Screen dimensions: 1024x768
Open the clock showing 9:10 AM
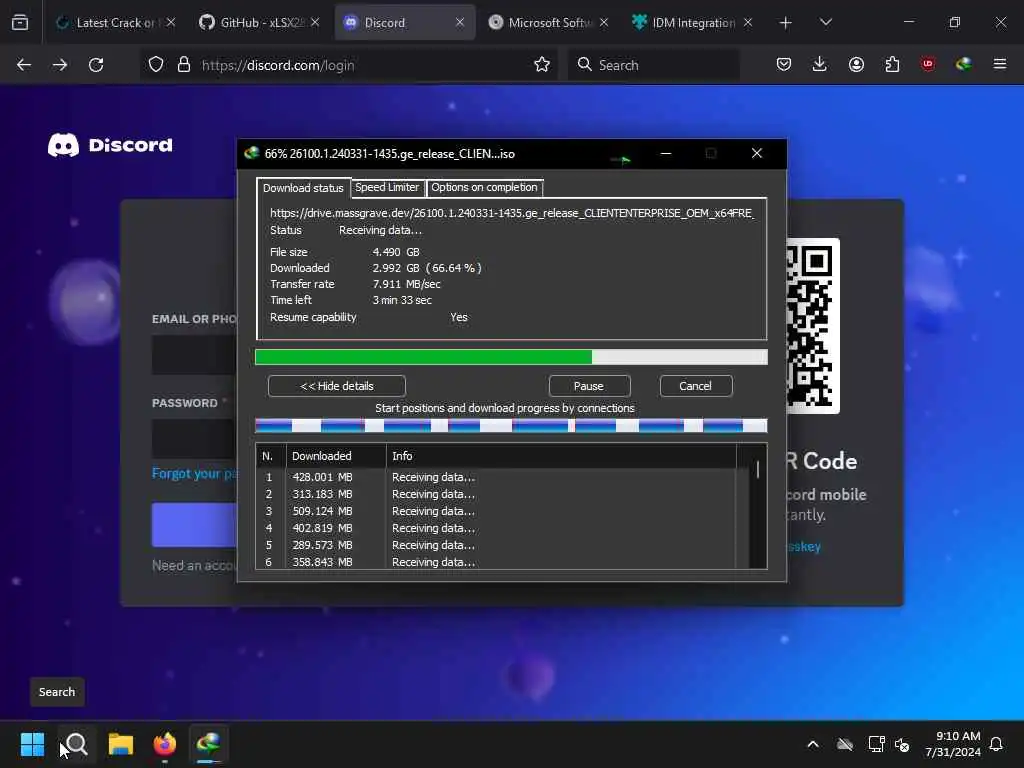tap(953, 744)
